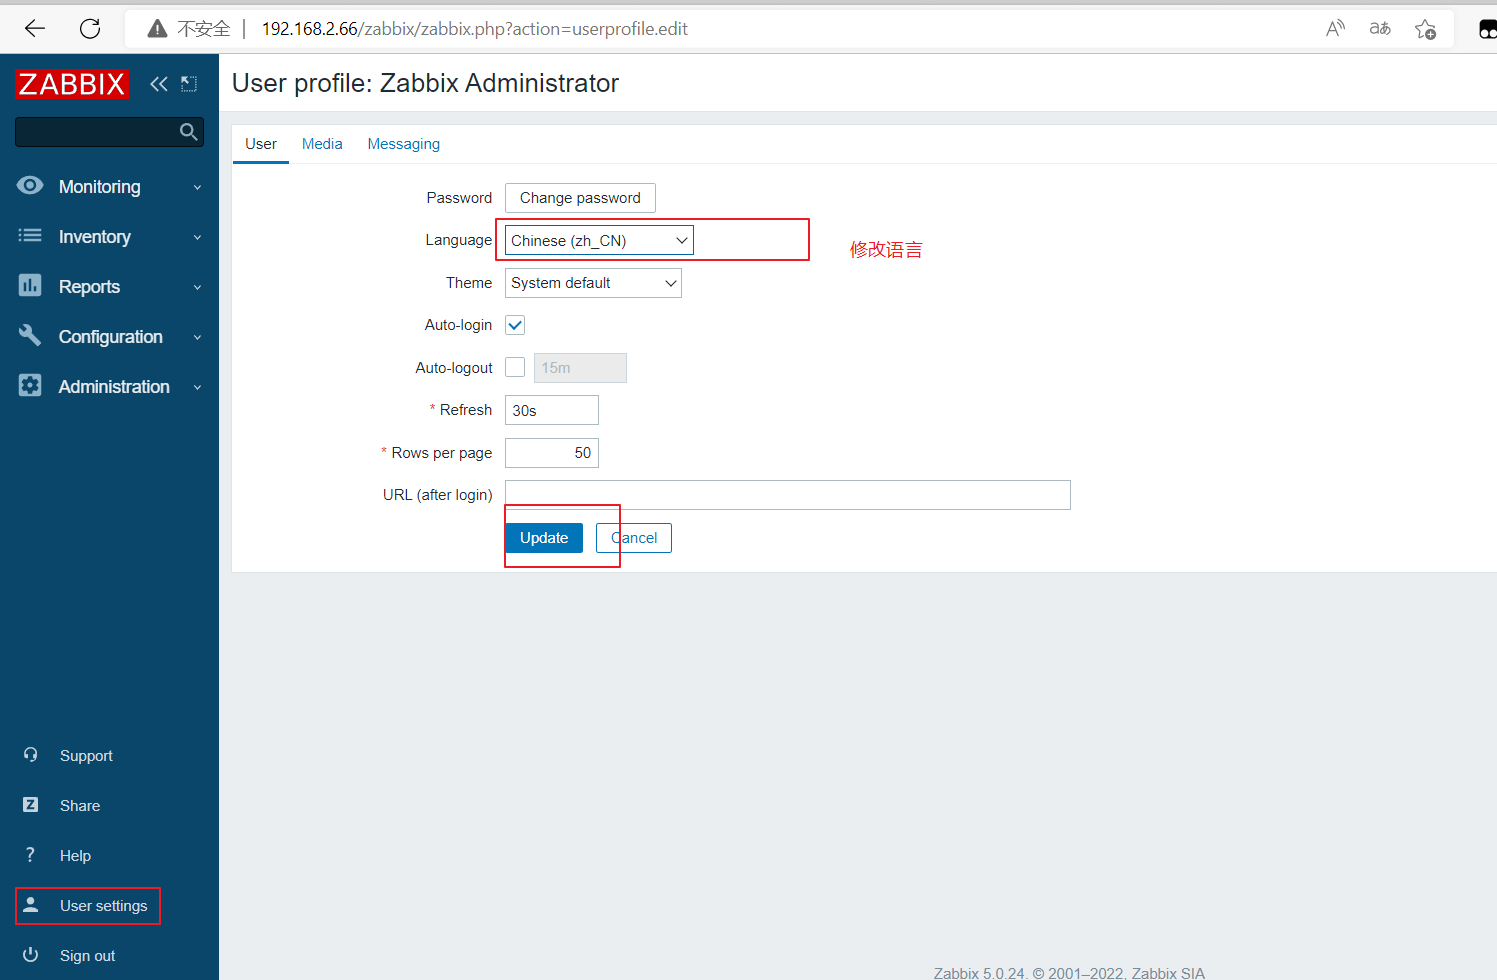Toggle sidebar kiosk/hide mode icon
This screenshot has width=1497, height=980.
pos(189,84)
